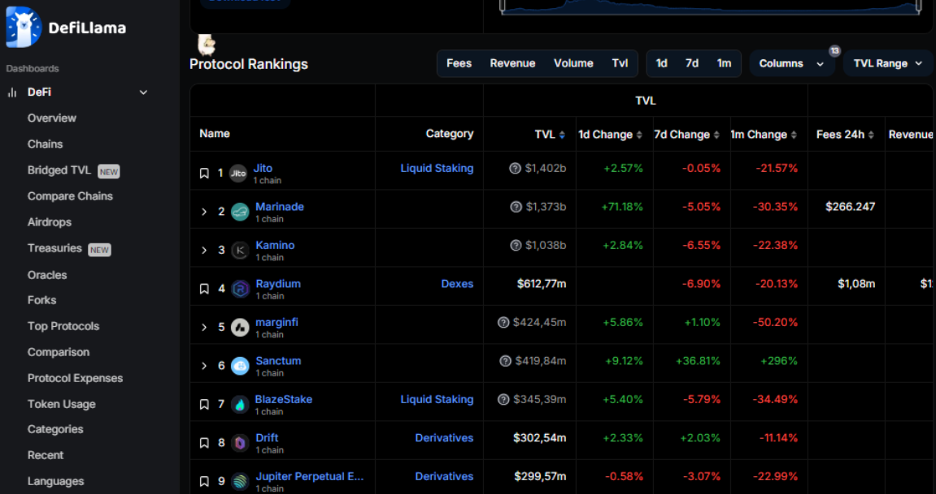Click Jito TVL question mark icon
The width and height of the screenshot is (936, 494).
point(515,168)
